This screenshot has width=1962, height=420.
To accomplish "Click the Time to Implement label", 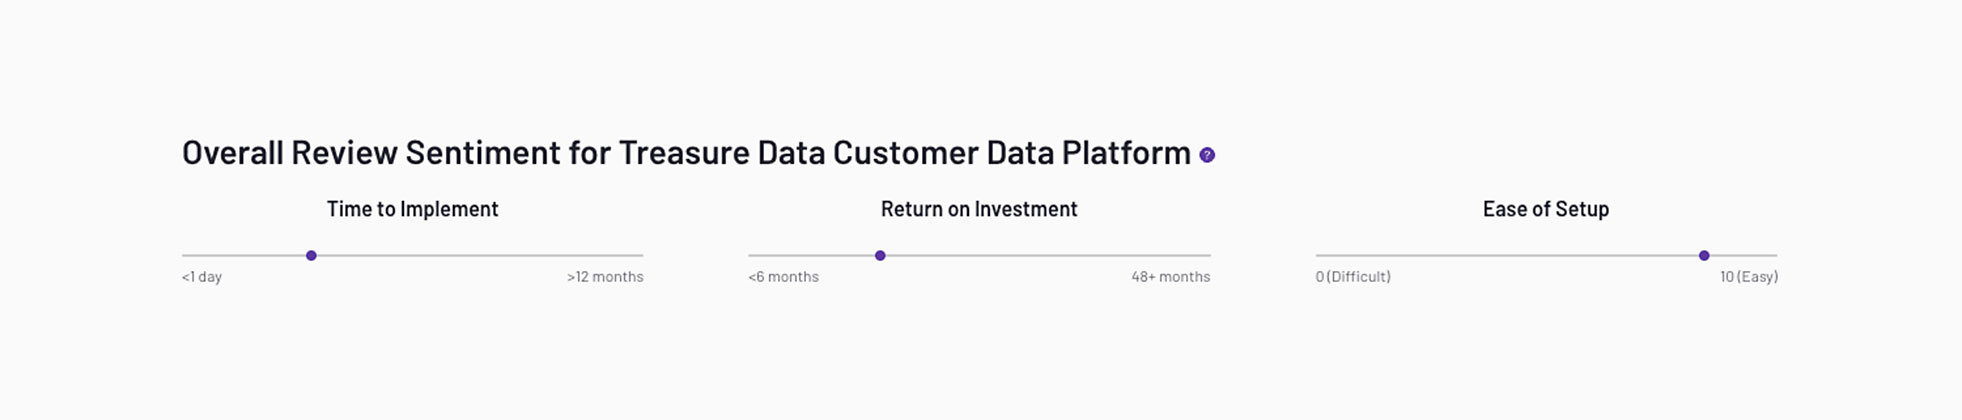I will [x=412, y=209].
